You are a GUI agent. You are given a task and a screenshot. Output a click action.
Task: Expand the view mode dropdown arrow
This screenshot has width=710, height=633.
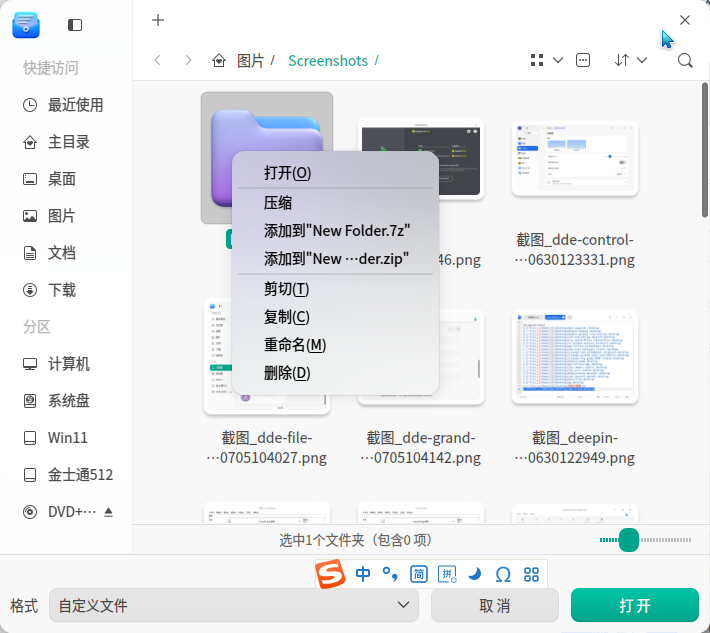pyautogui.click(x=558, y=60)
